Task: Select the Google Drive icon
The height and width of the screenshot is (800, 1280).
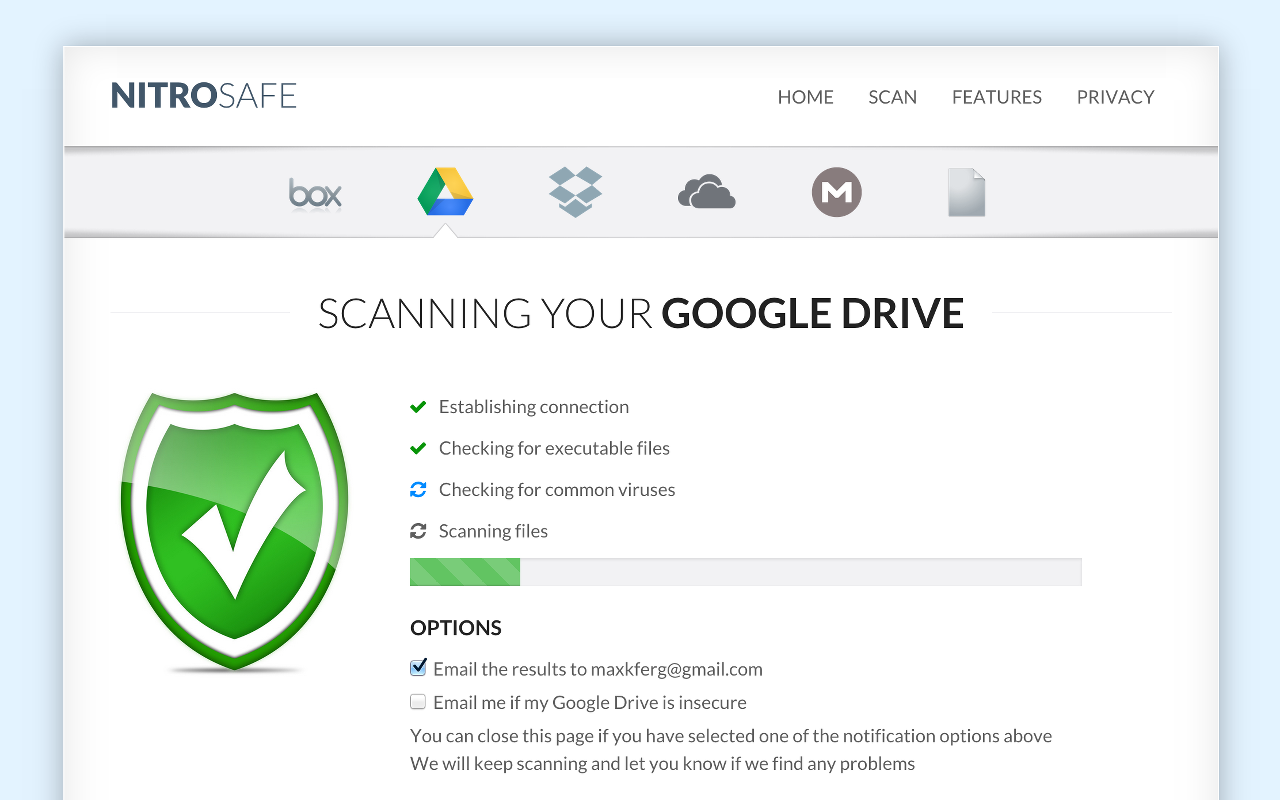Action: (444, 192)
